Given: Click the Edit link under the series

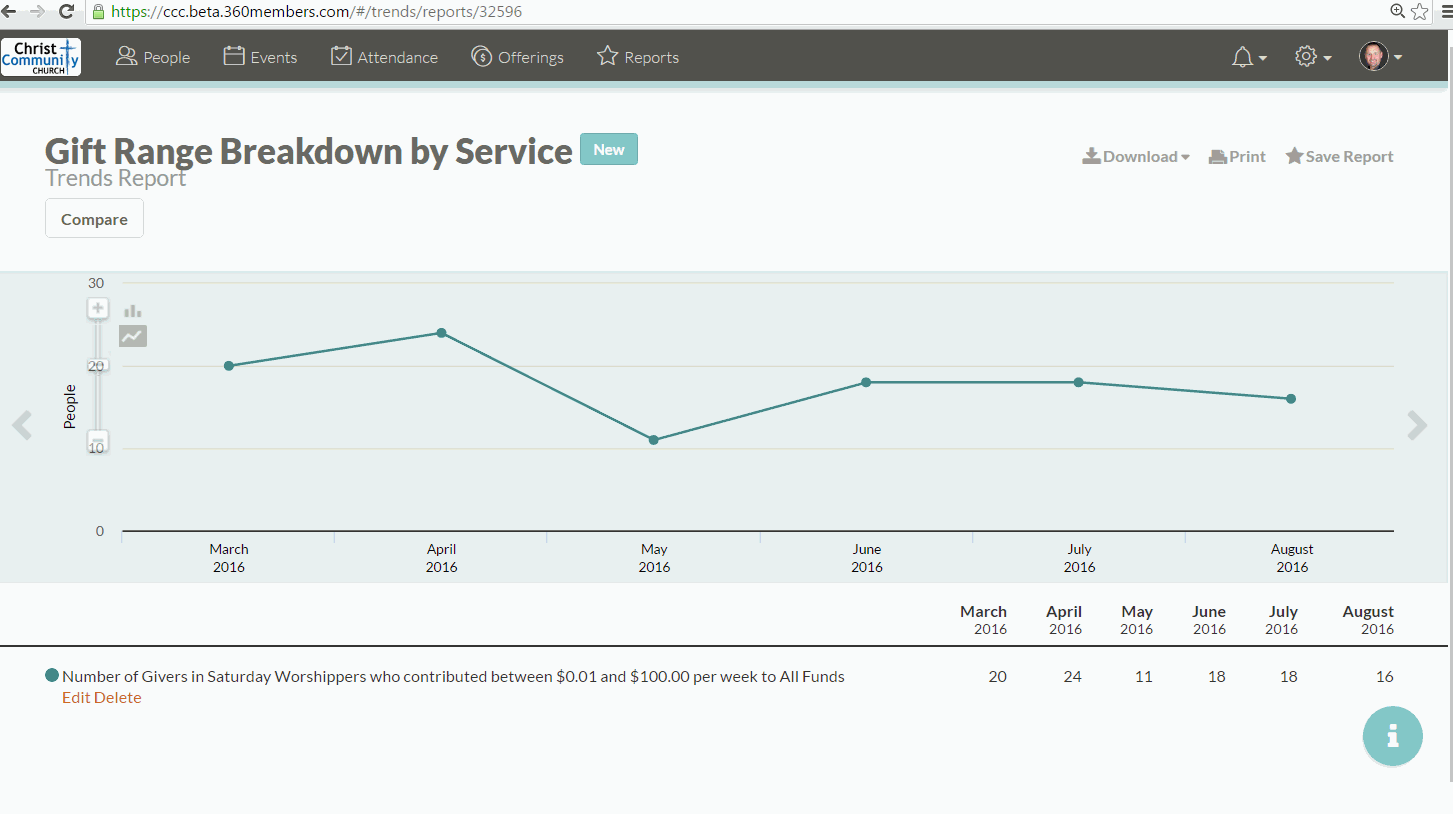Looking at the screenshot, I should [76, 698].
